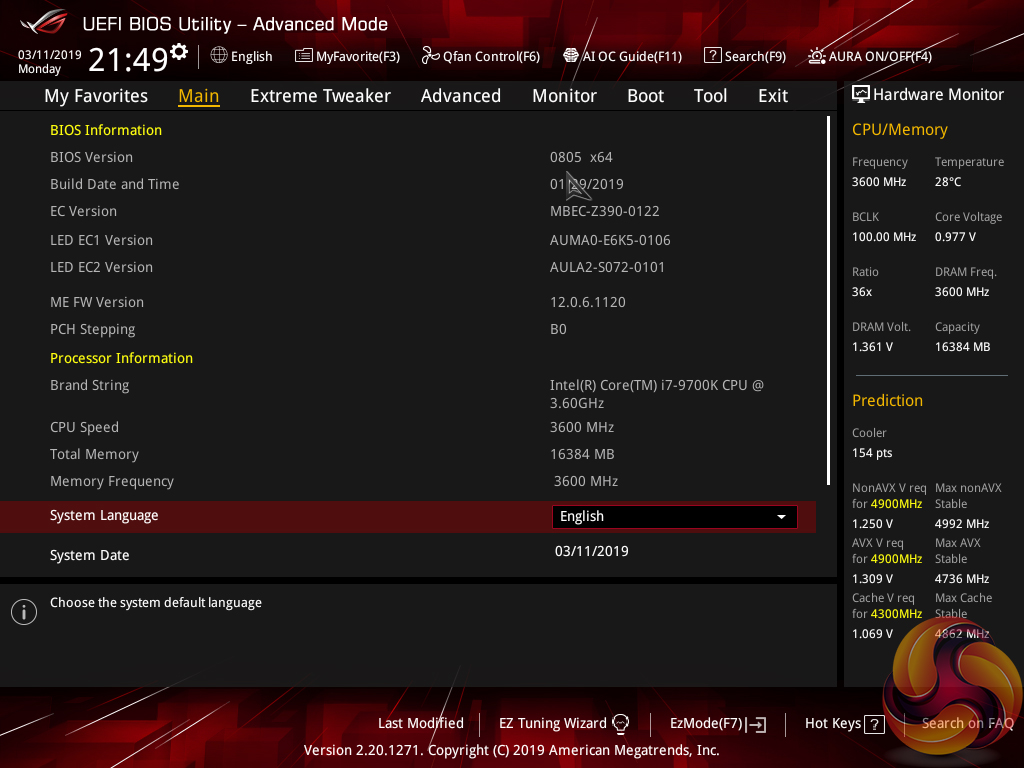Viewport: 1024px width, 768px height.
Task: Click the EzMode exit arrow icon
Action: [756, 724]
